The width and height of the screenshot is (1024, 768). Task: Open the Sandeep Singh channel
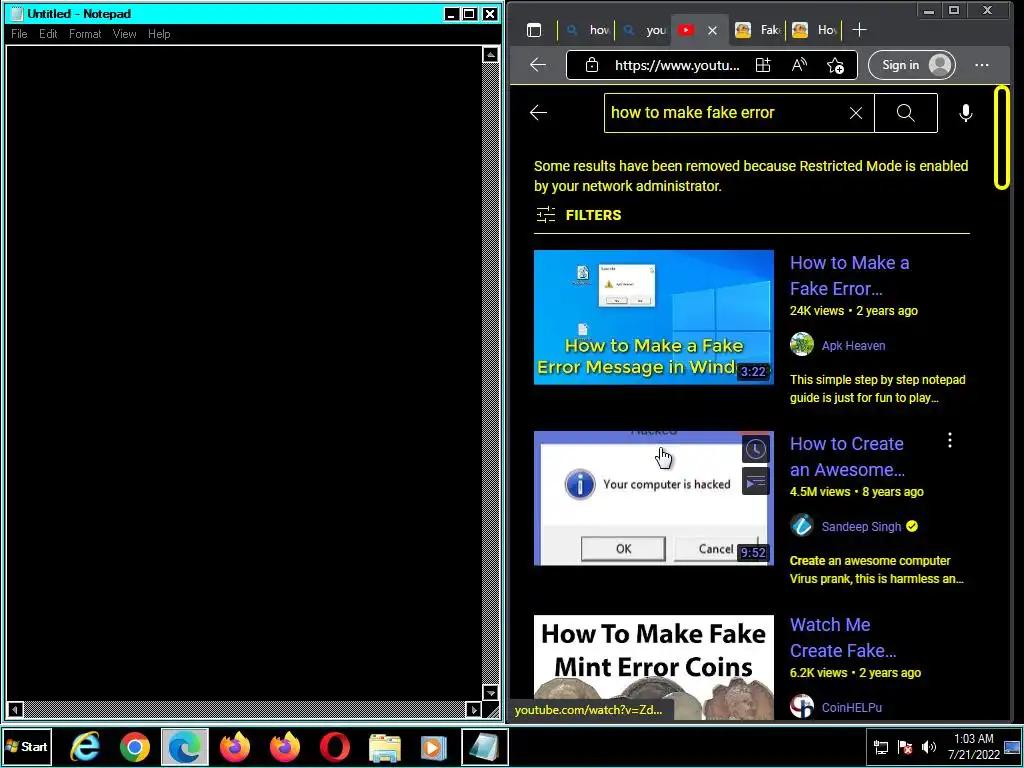[x=861, y=526]
